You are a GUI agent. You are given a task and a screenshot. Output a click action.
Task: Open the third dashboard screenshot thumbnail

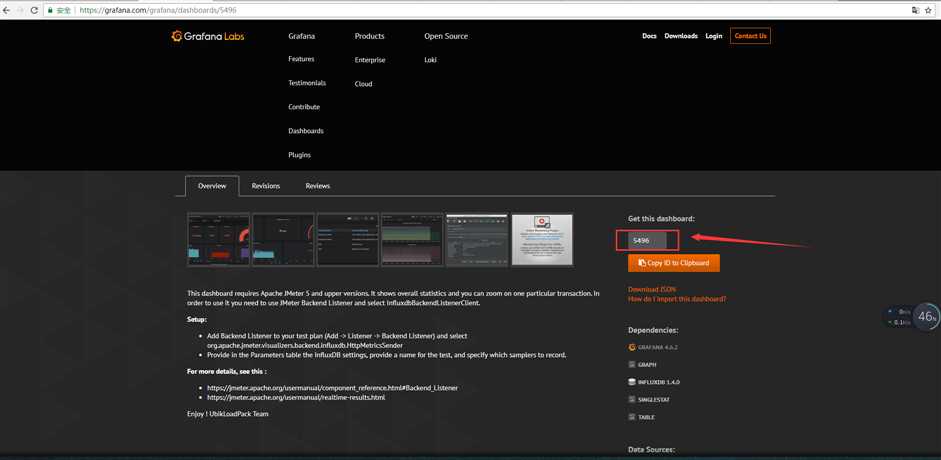point(348,239)
